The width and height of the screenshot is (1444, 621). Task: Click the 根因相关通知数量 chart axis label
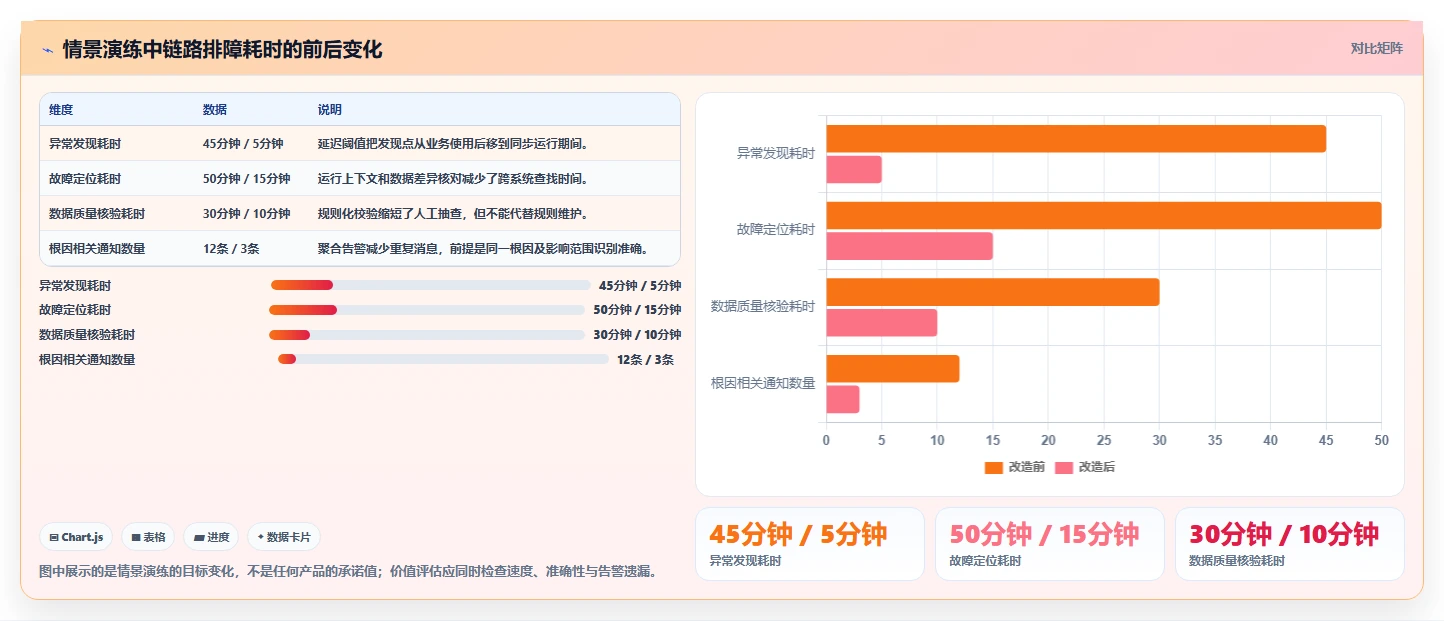pos(763,383)
